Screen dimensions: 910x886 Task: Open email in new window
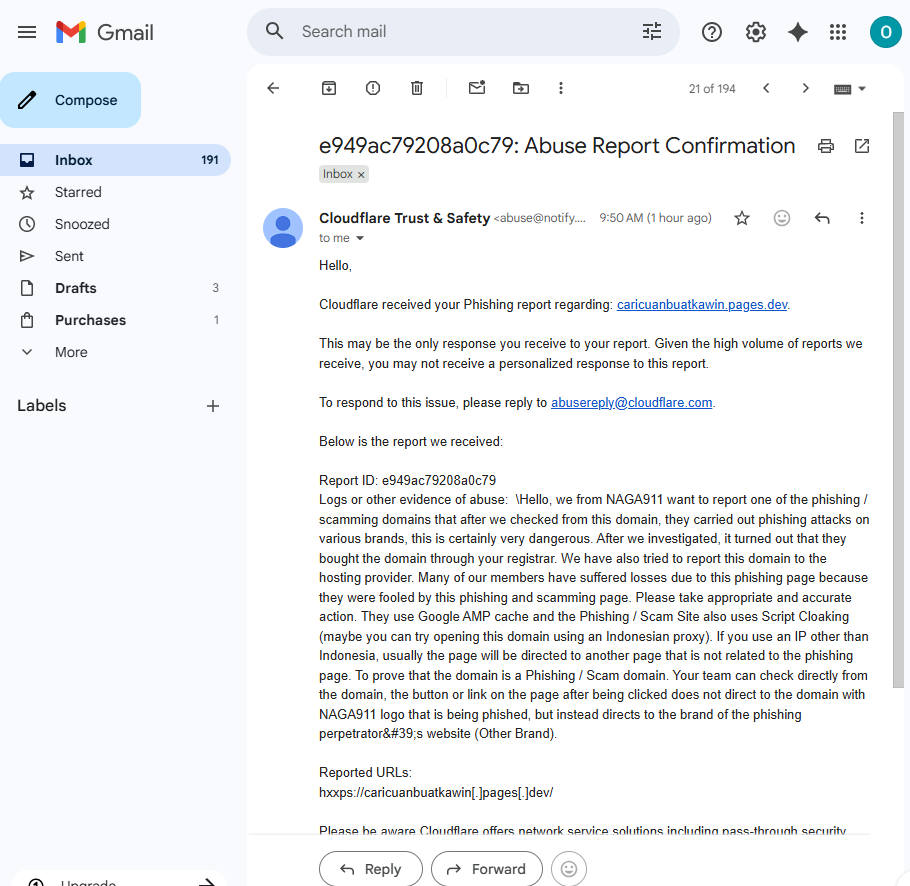coord(862,146)
